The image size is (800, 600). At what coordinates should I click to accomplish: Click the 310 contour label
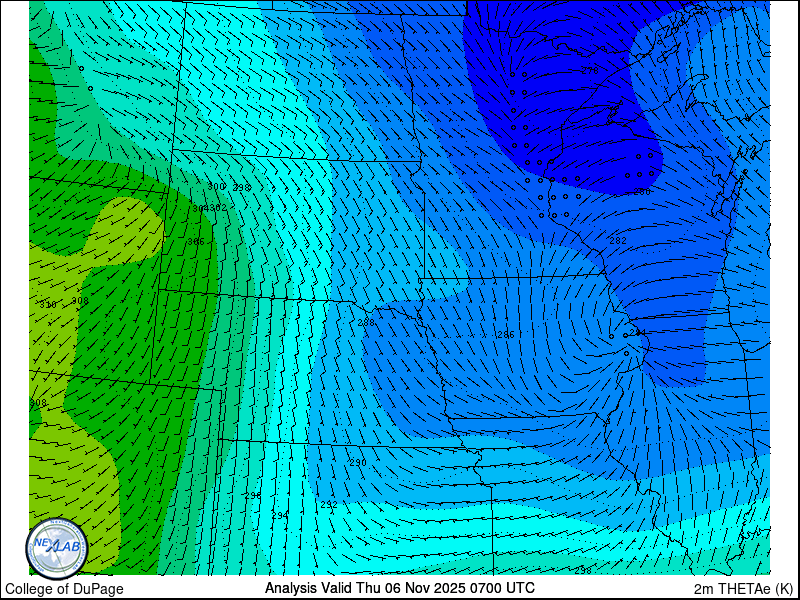click(x=48, y=305)
